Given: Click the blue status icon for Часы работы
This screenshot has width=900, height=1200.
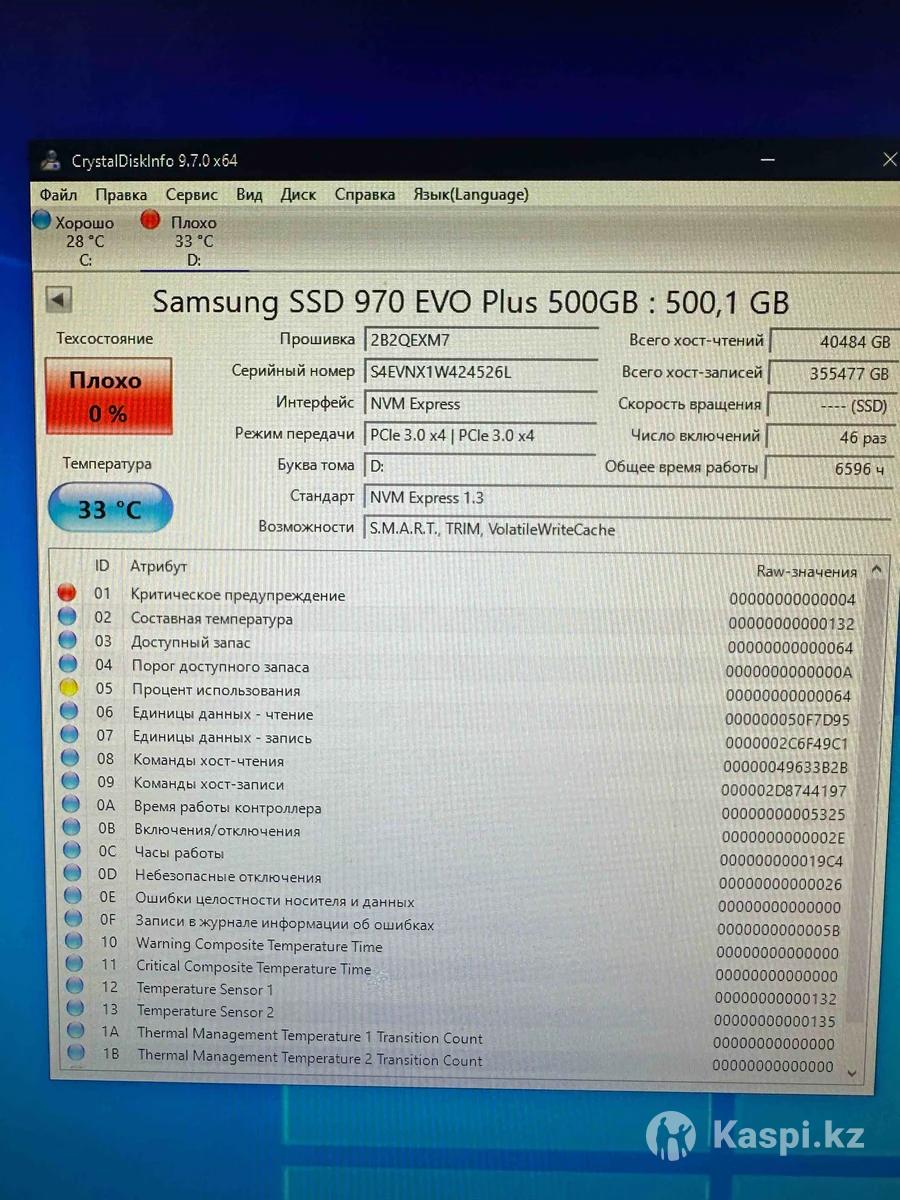Looking at the screenshot, I should 71,851.
